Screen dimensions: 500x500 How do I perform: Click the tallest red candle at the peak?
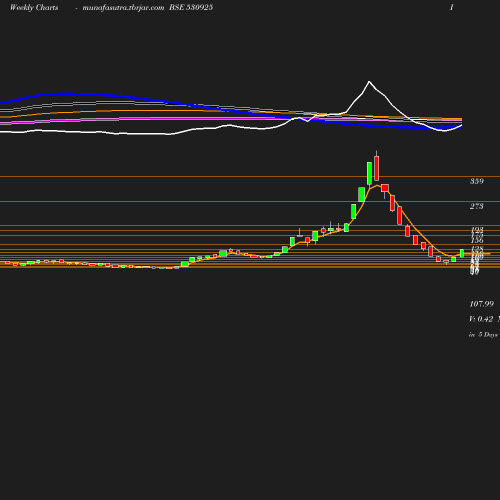377,167
